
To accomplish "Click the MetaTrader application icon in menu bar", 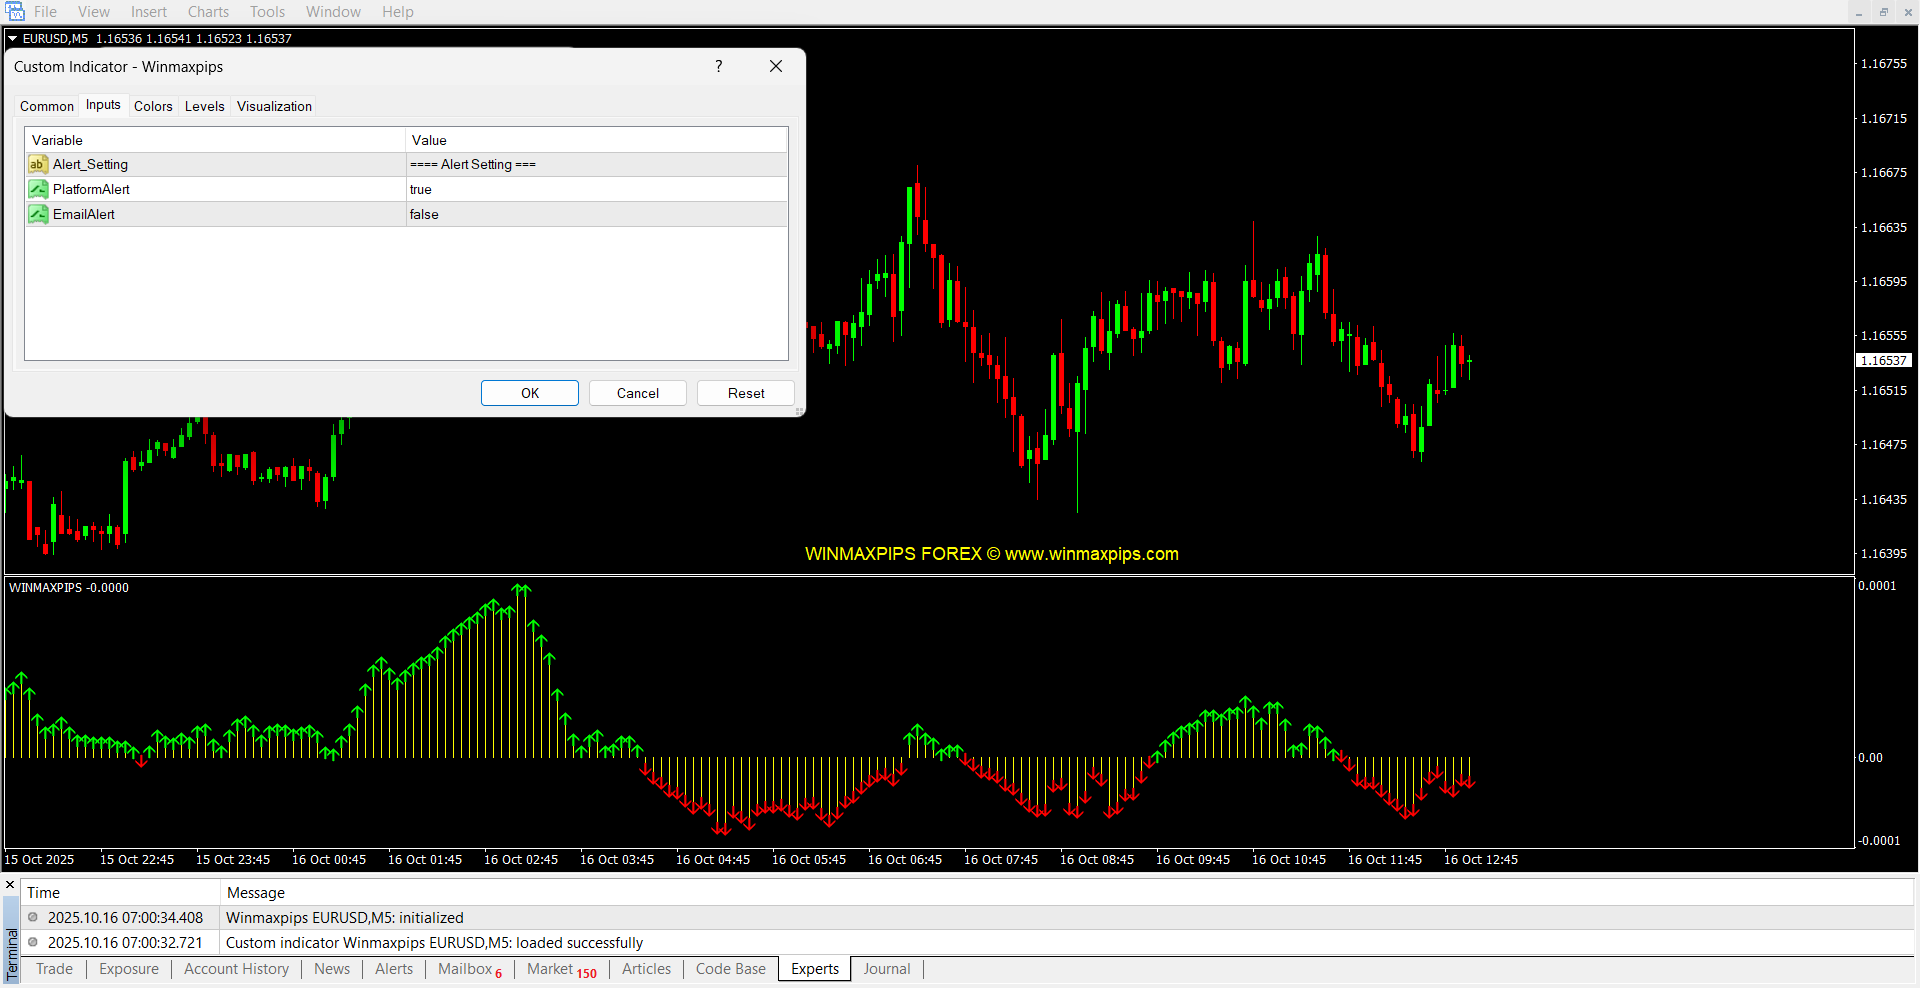I will (x=14, y=12).
